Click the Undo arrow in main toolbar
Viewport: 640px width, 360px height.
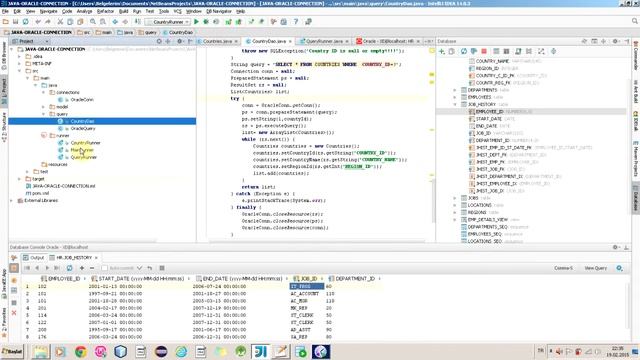(x=38, y=22)
